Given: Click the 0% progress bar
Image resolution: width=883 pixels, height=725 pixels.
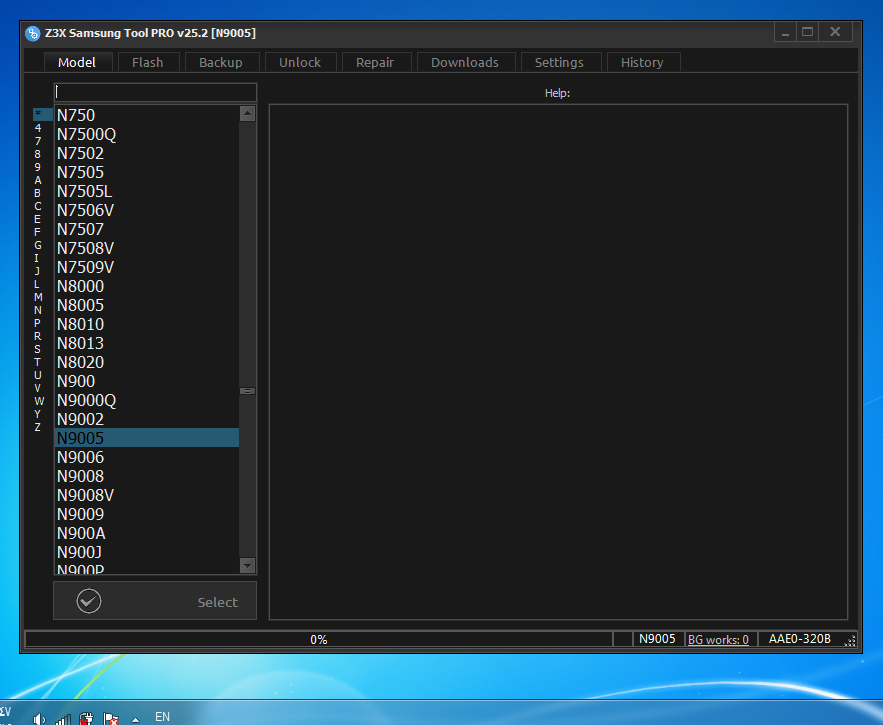Looking at the screenshot, I should tap(319, 639).
